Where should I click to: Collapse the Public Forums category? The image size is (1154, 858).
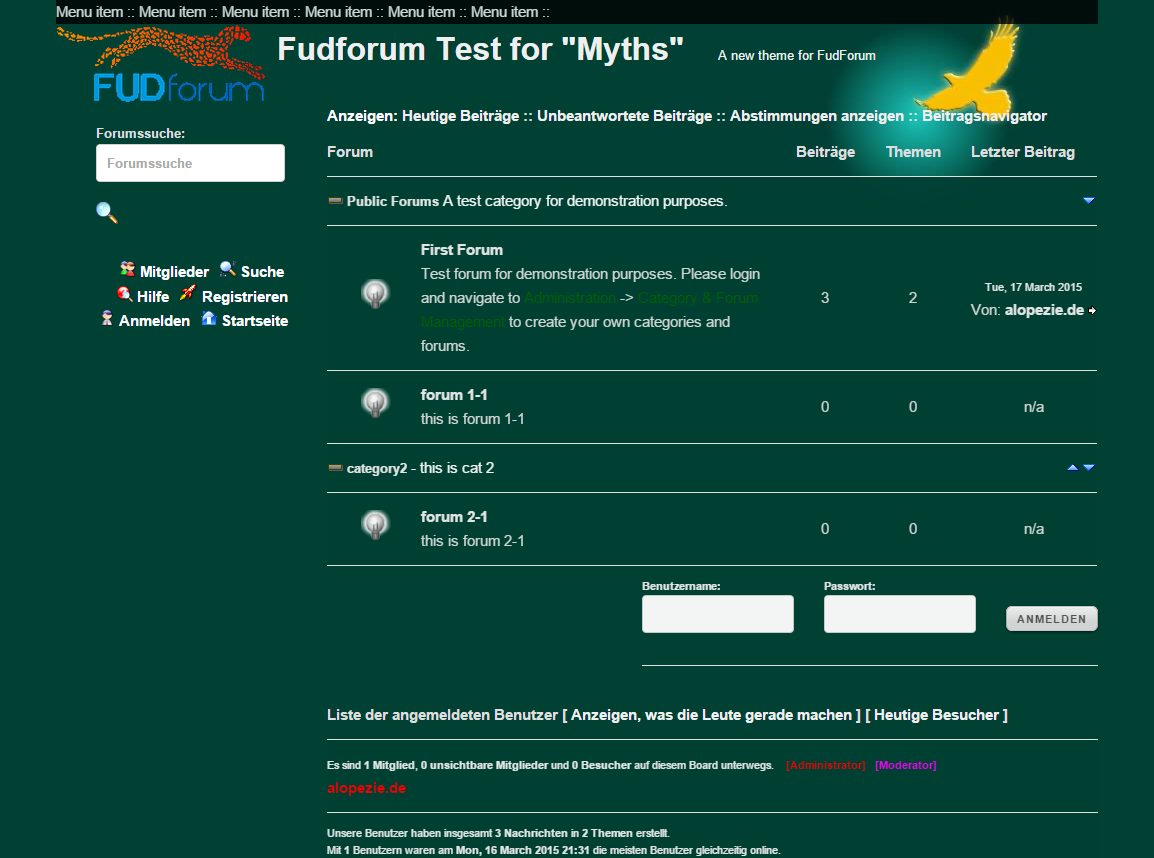(x=336, y=200)
